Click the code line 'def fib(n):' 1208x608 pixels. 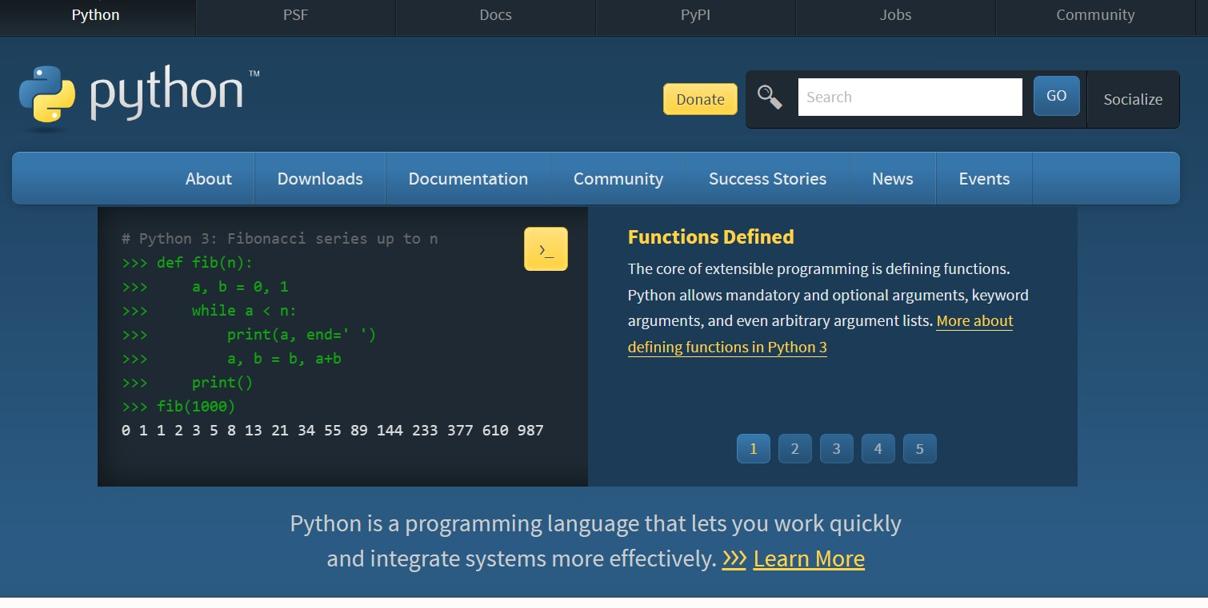click(205, 263)
